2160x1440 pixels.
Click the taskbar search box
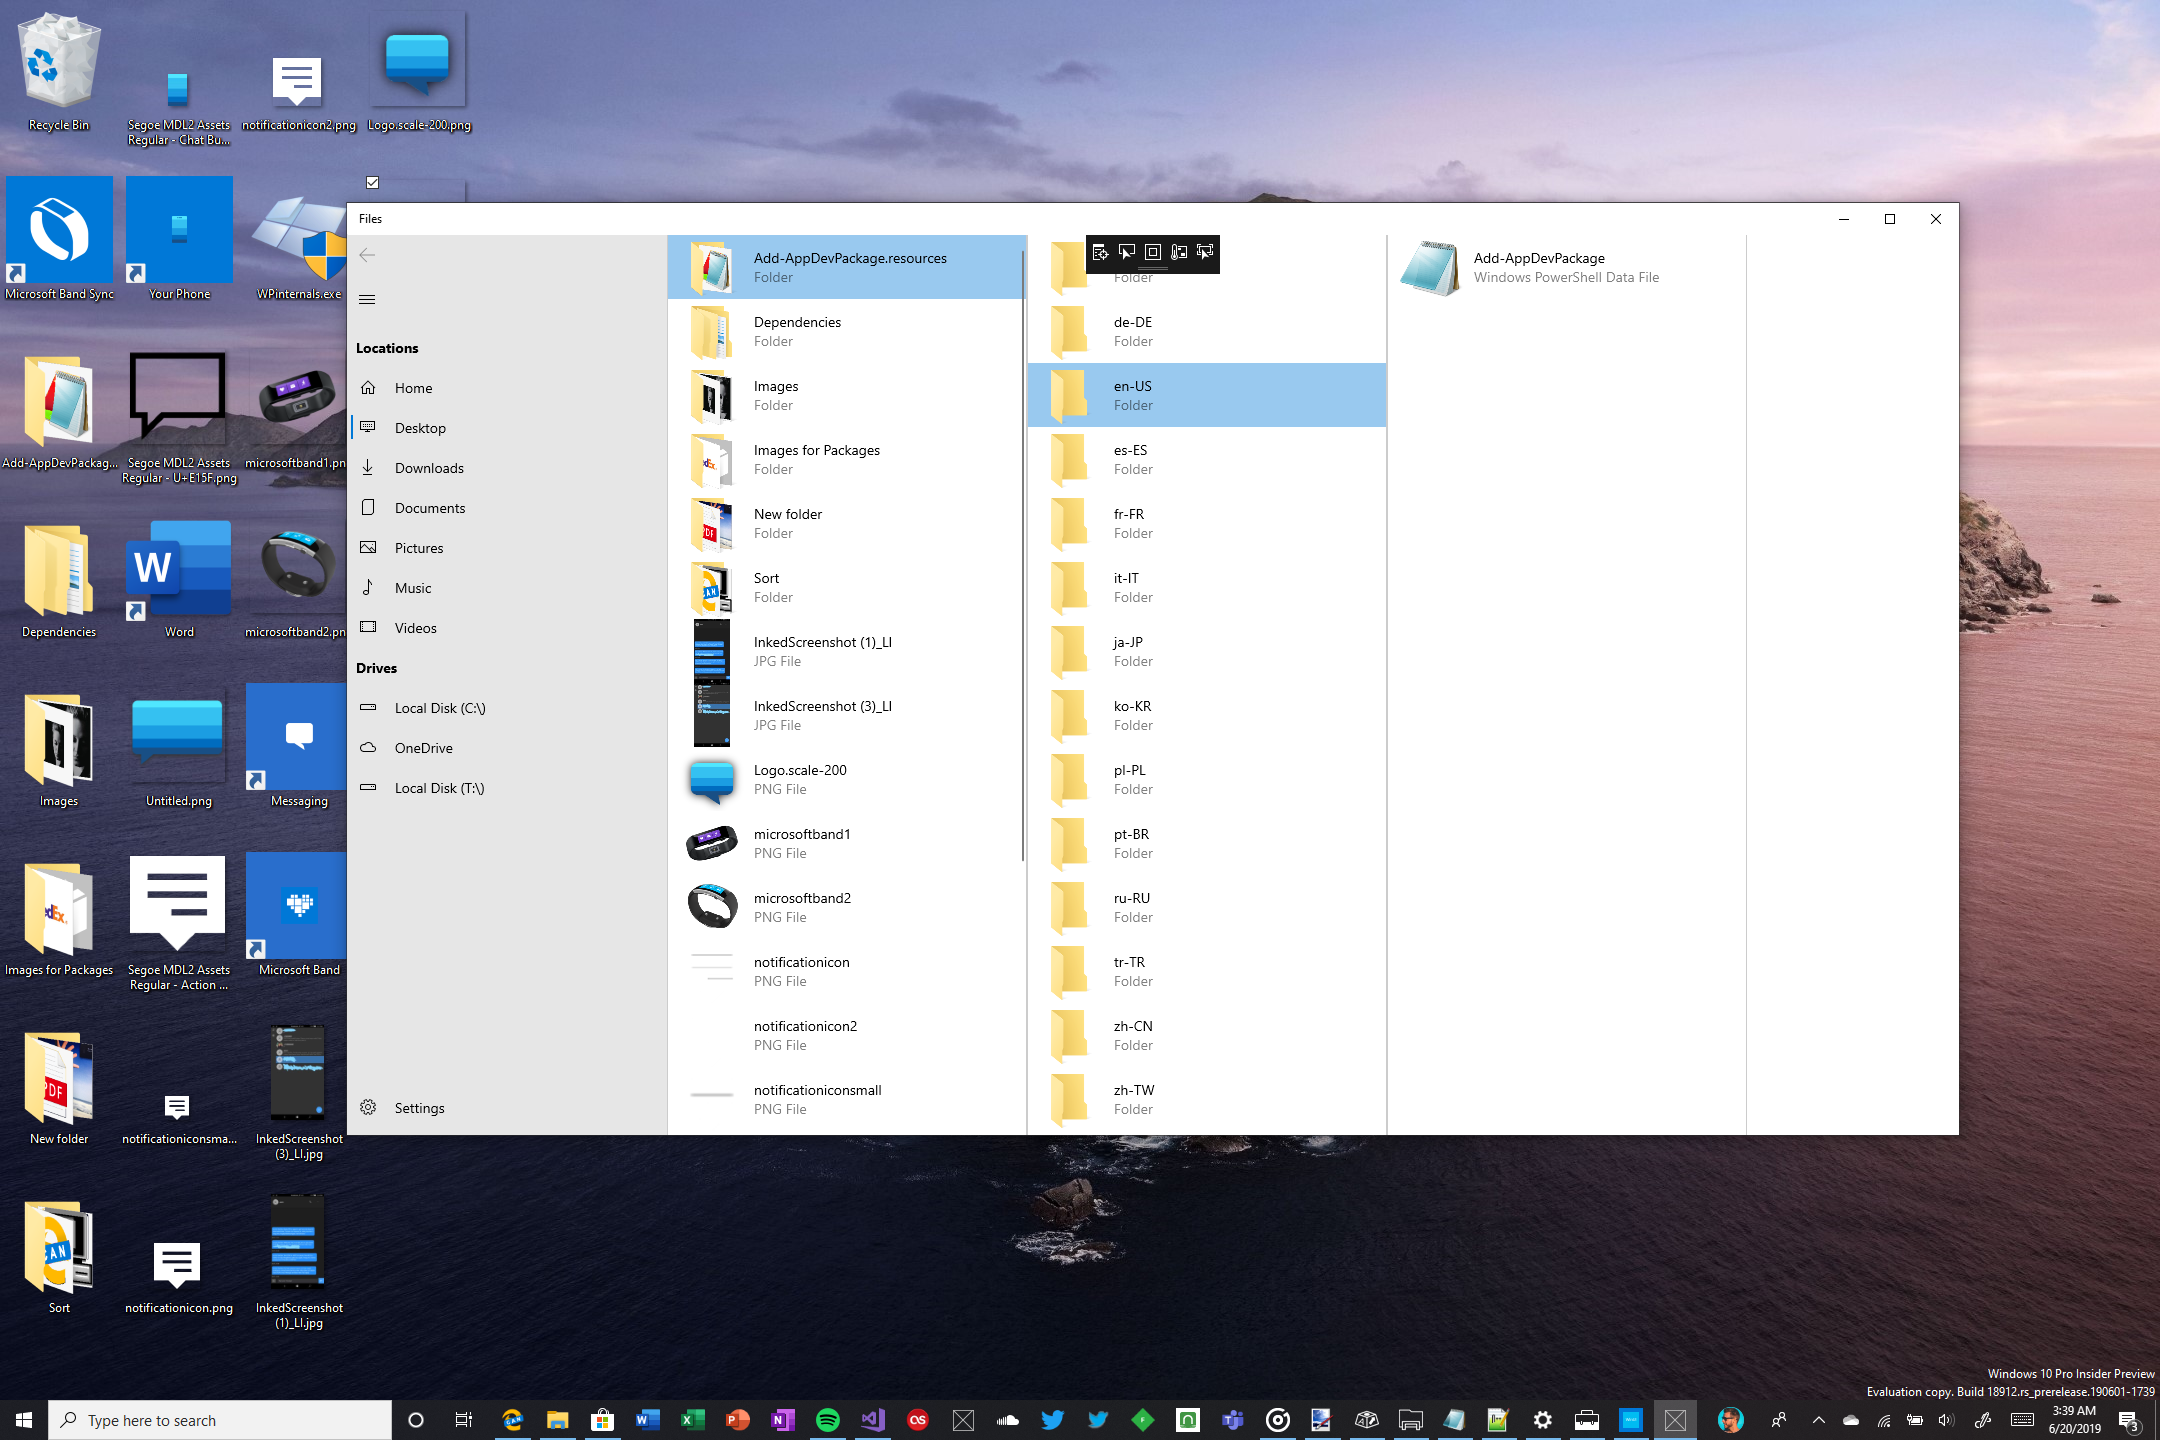point(220,1420)
